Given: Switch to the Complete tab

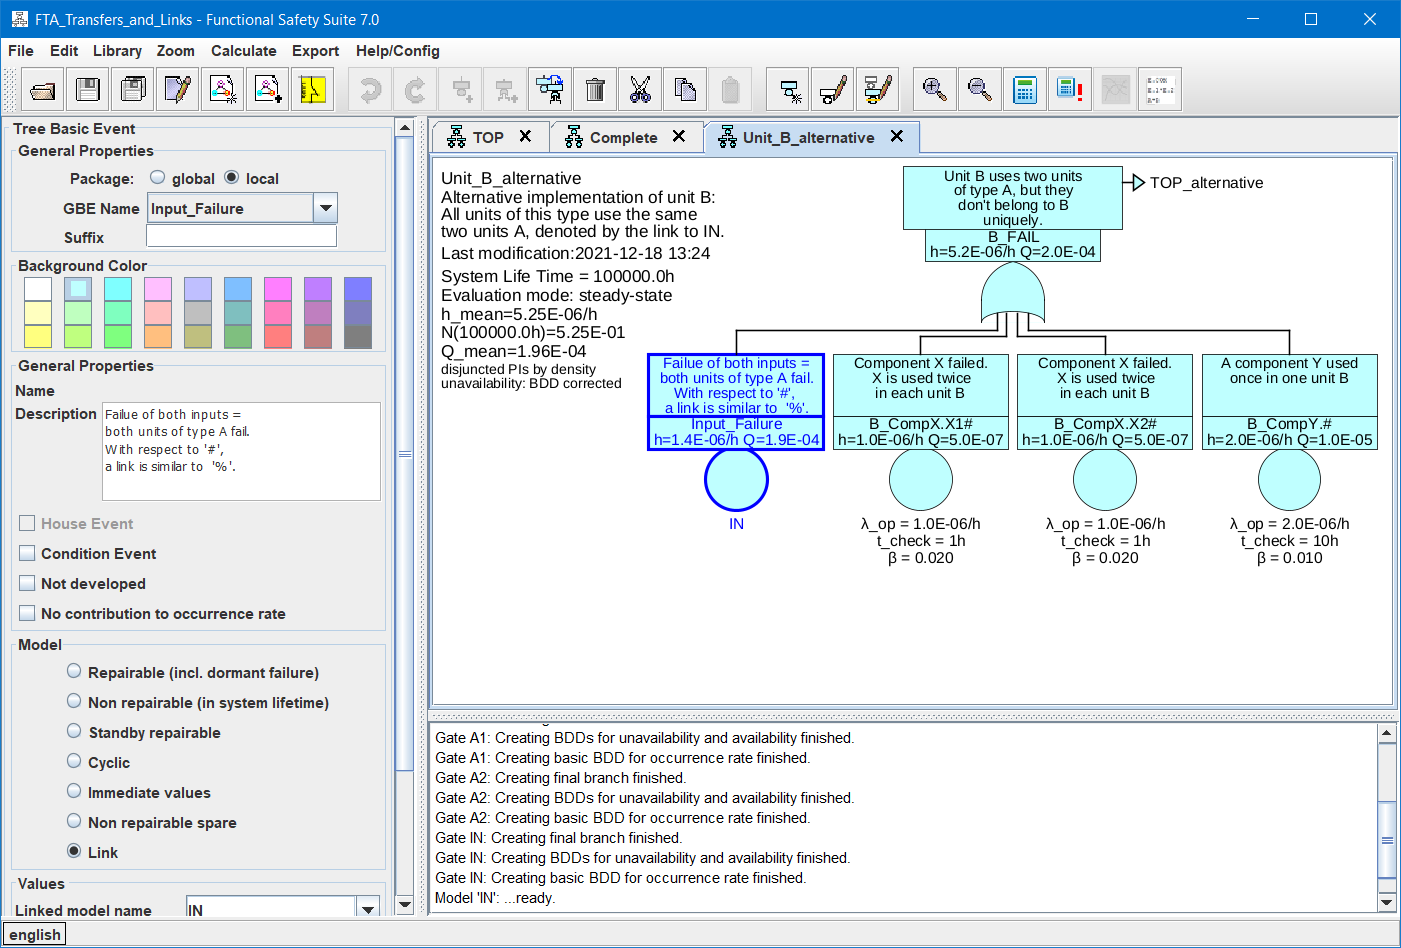Looking at the screenshot, I should click(x=623, y=138).
